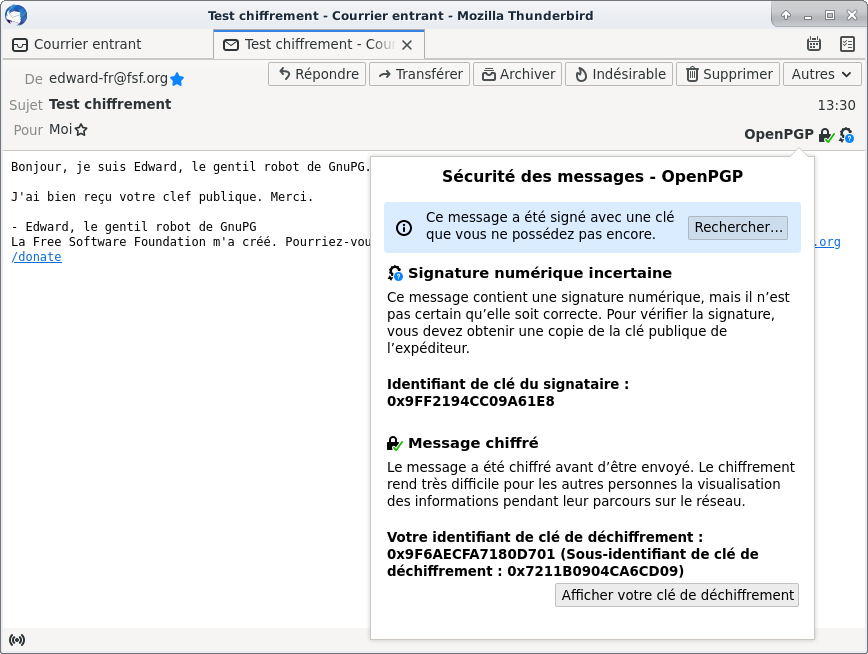Click the connection status icon in status bar
Screen dimensions: 868x654
point(17,640)
